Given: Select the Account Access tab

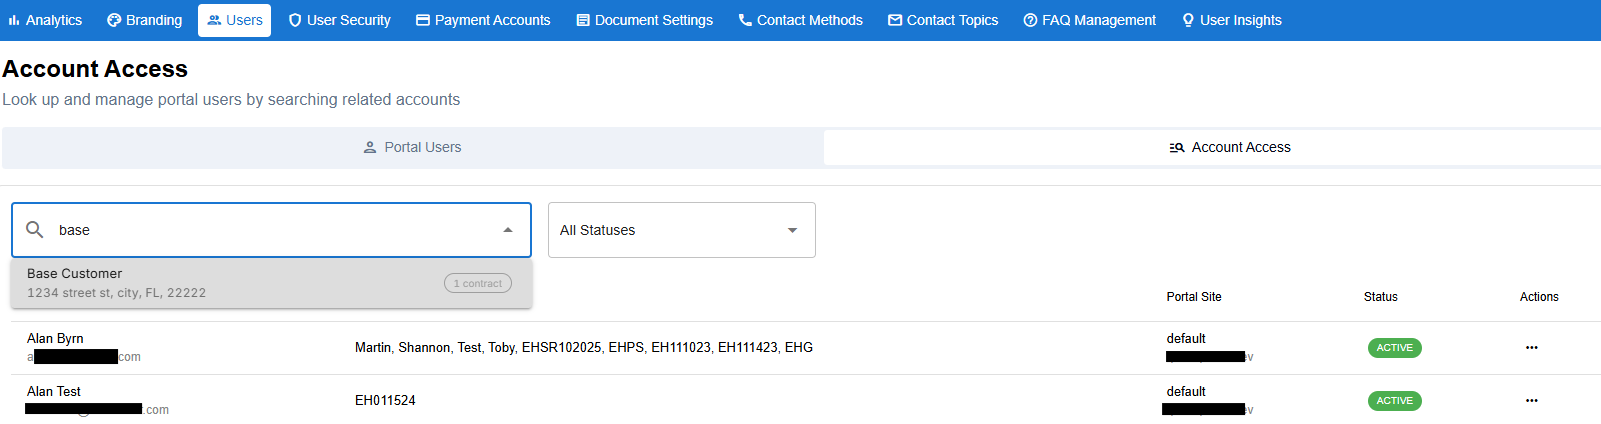Looking at the screenshot, I should (1230, 147).
